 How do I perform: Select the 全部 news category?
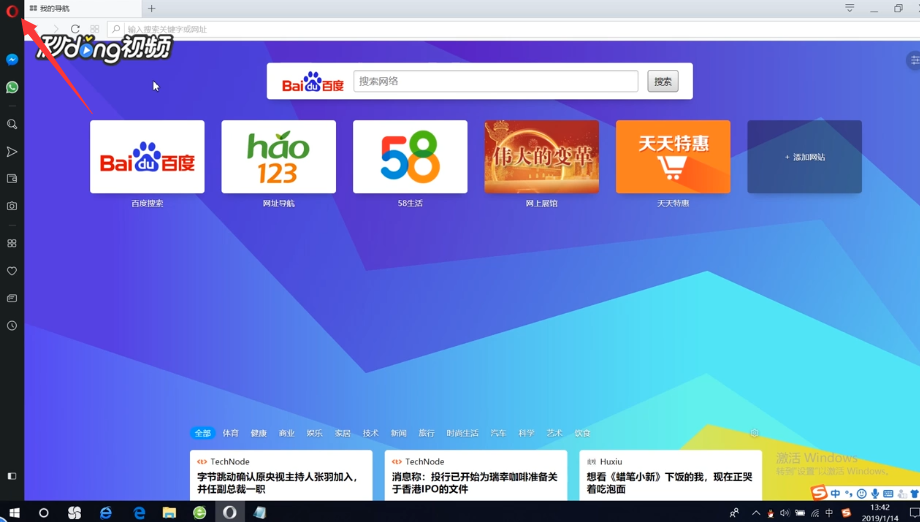point(202,433)
